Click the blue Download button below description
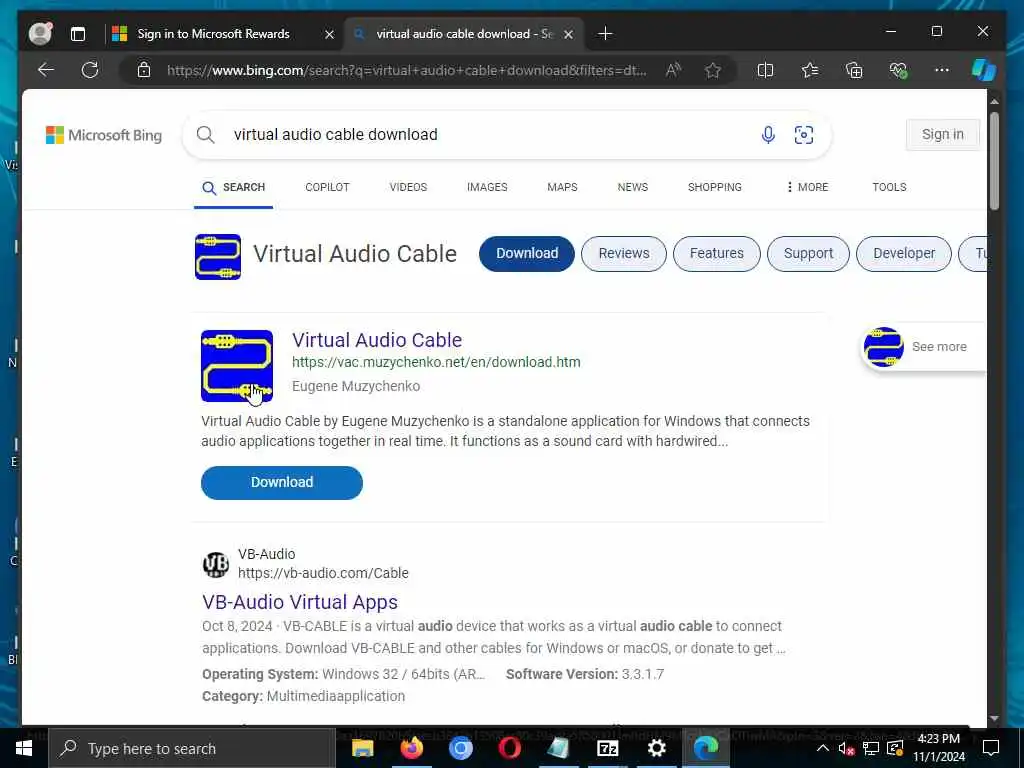 click(281, 483)
